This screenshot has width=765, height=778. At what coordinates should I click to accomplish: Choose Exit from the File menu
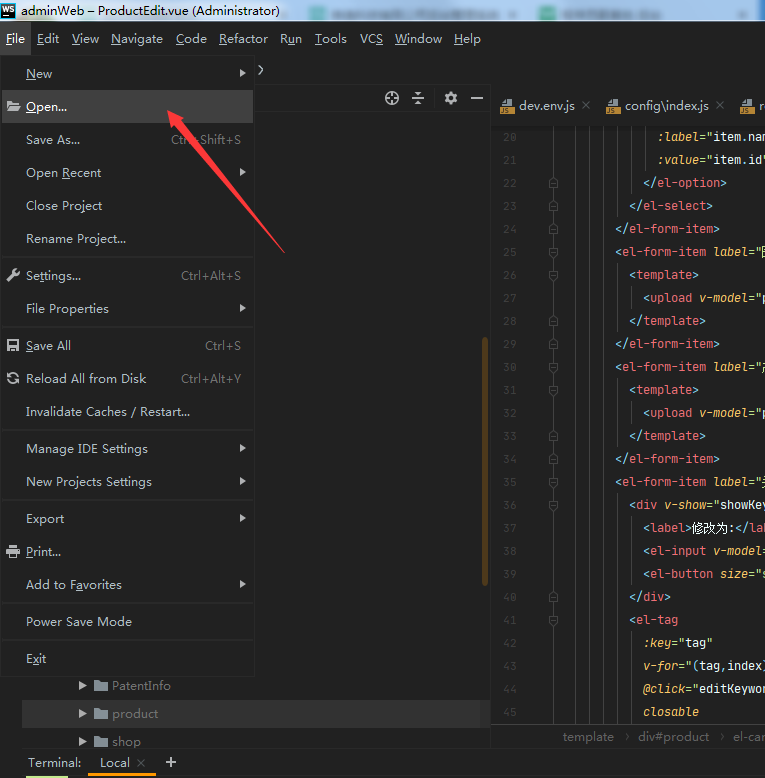[128, 658]
